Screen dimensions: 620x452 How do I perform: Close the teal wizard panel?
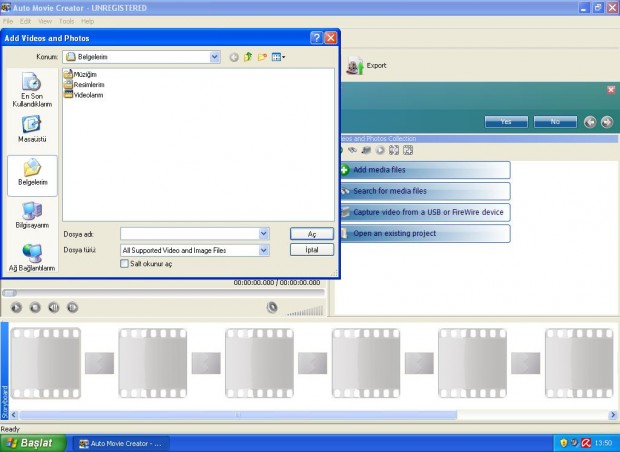pyautogui.click(x=611, y=90)
